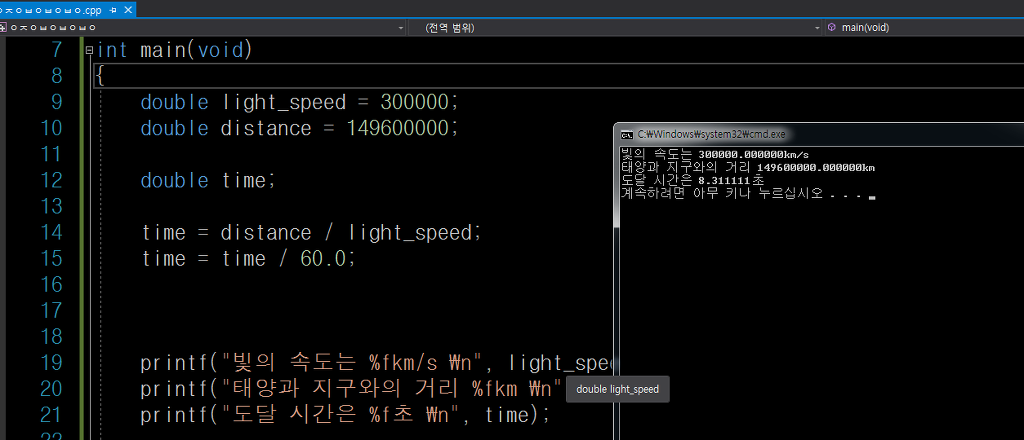Click 'time' argument in line 21 printf

(x=507, y=415)
